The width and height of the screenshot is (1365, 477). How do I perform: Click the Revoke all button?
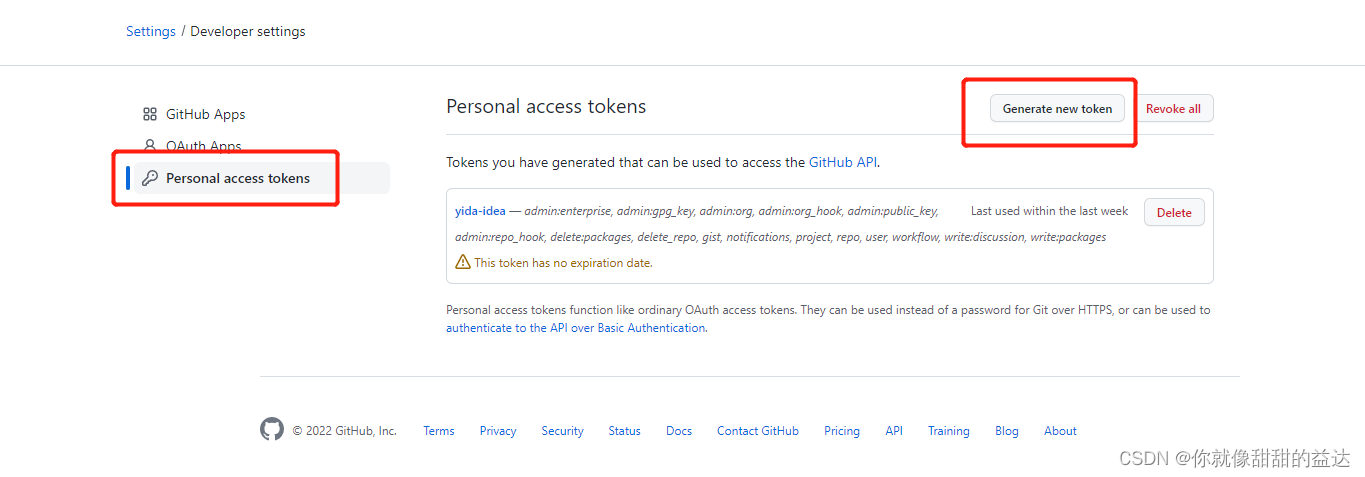click(1173, 109)
